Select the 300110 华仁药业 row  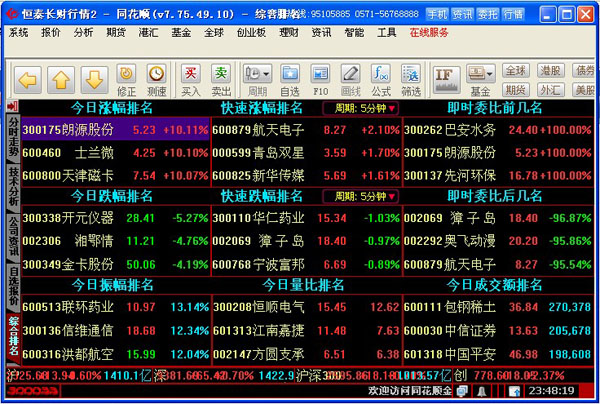click(306, 218)
